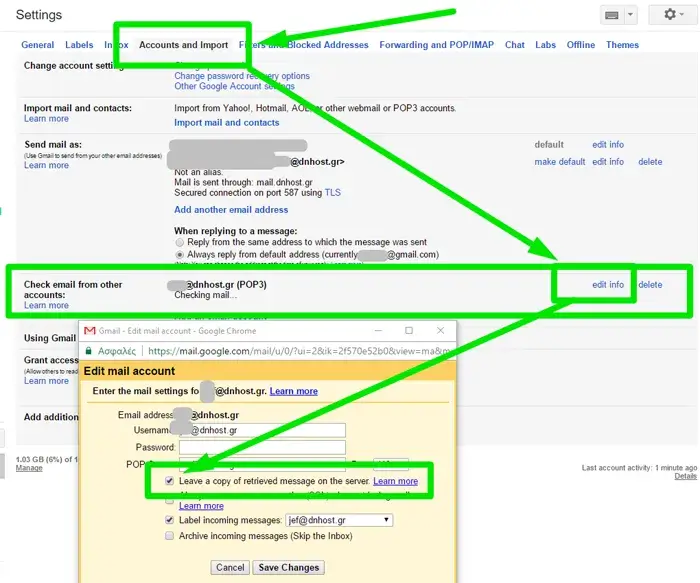Open the account activity Details link
This screenshot has width=700, height=583.
pos(685,476)
